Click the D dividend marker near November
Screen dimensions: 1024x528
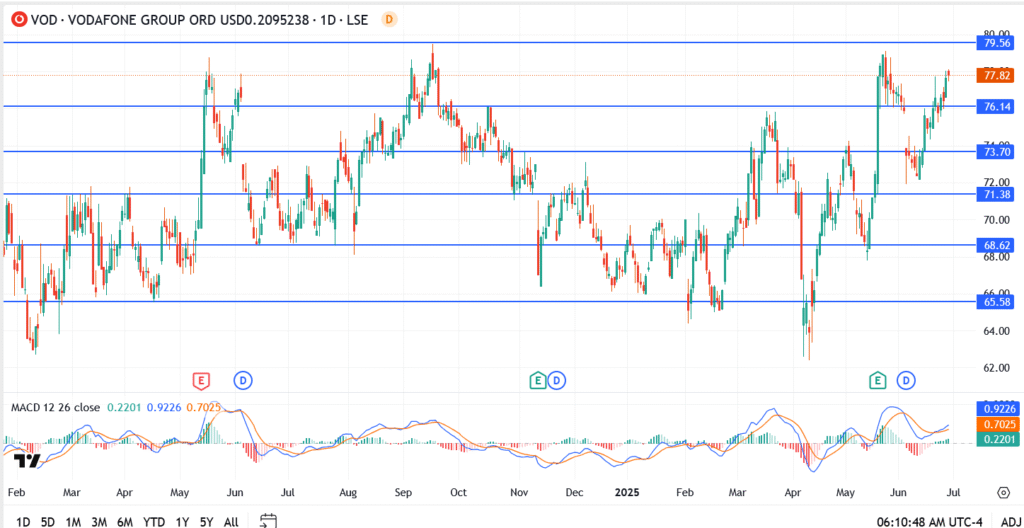click(557, 380)
